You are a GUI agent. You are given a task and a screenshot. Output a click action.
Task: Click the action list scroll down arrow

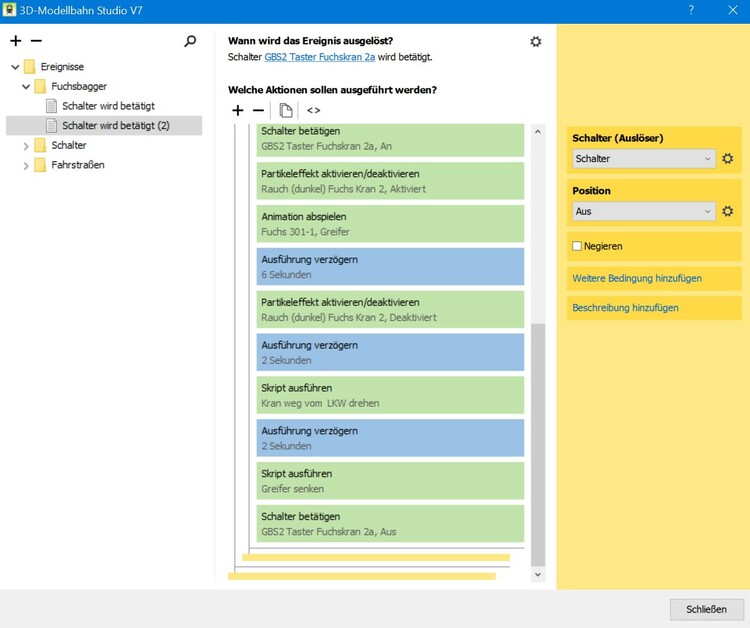(x=538, y=574)
